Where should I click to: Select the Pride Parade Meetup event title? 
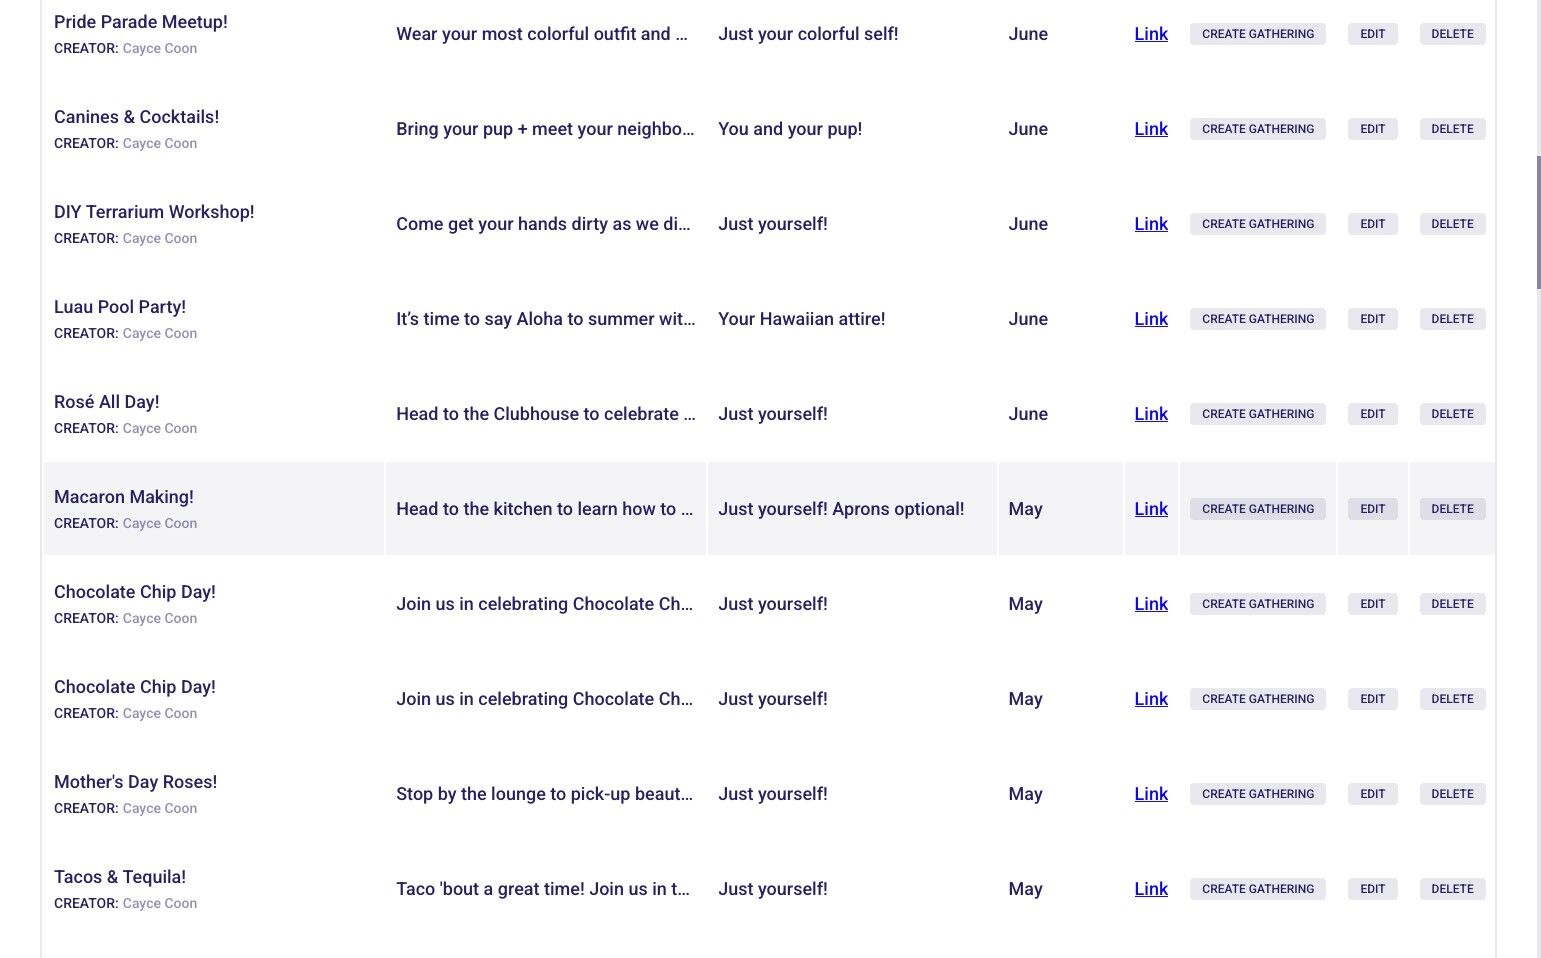[x=141, y=22]
